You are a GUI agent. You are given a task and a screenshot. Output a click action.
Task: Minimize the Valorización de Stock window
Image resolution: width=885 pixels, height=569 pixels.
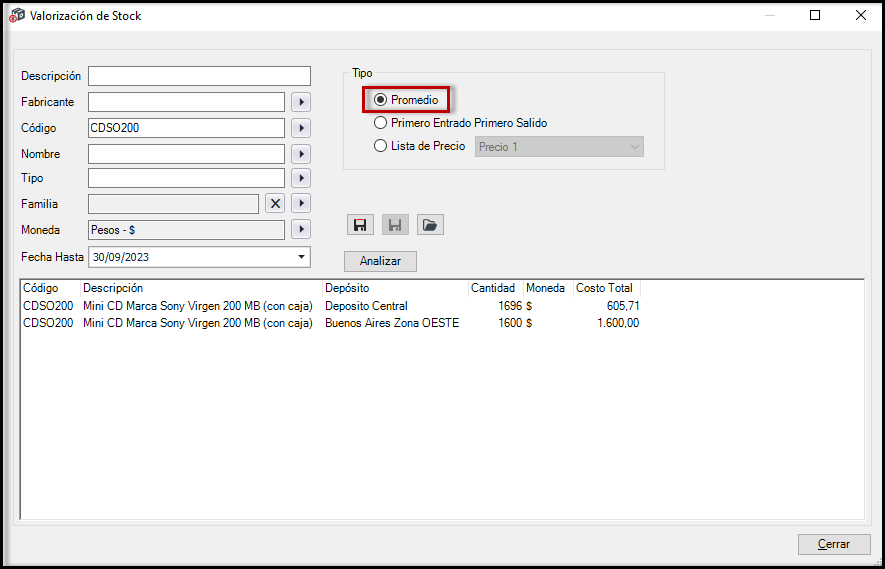769,16
